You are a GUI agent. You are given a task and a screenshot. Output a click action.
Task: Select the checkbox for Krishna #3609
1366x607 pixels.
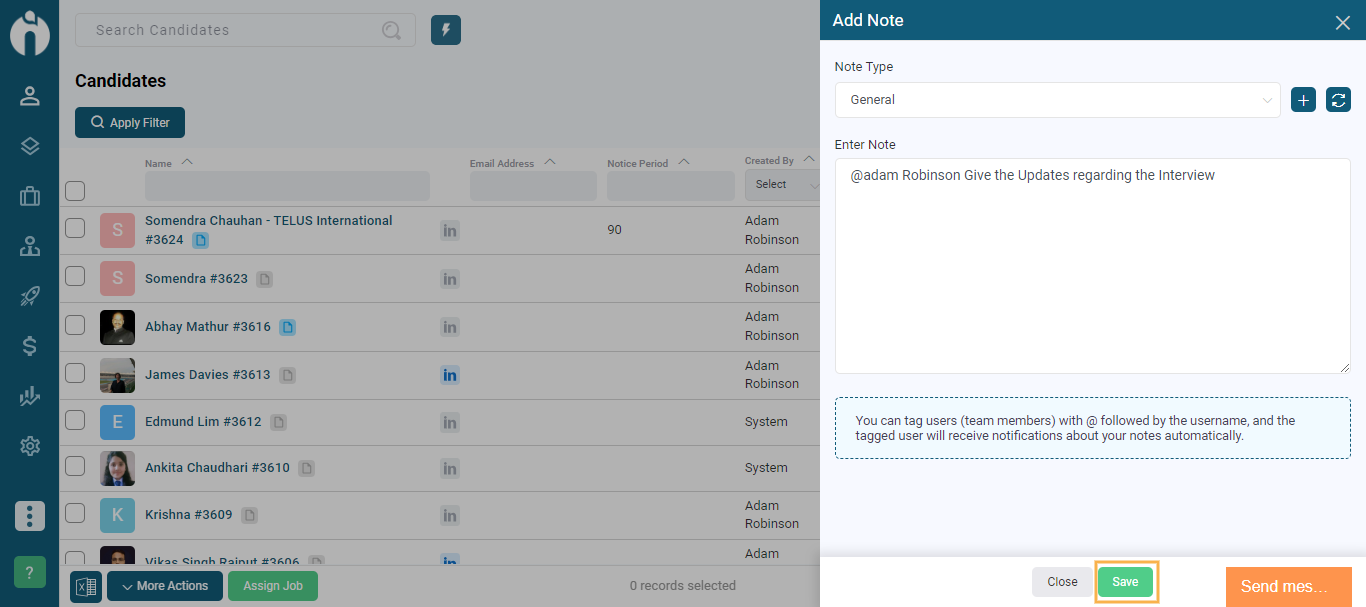[x=75, y=513]
